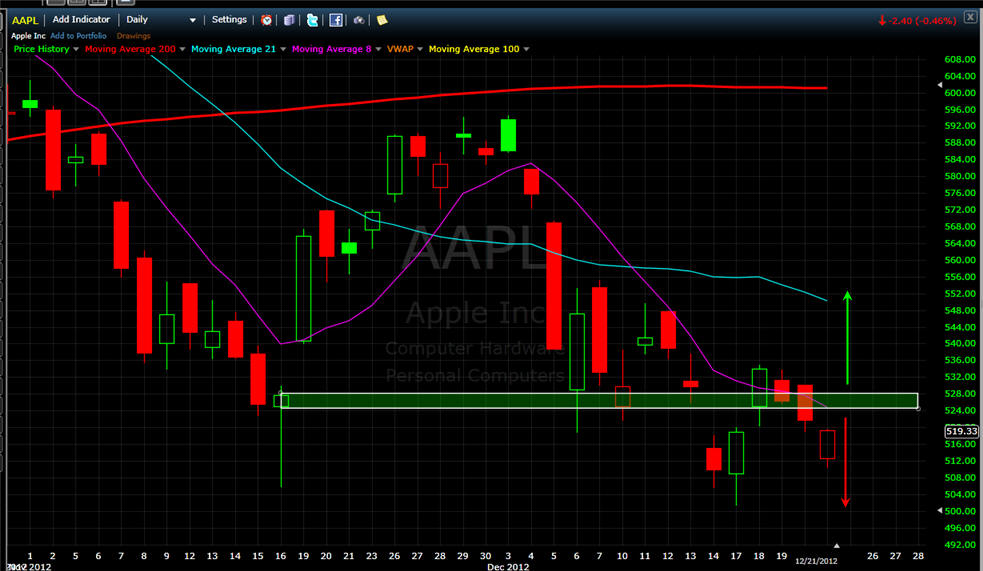Click the binoculars lookup icon
983x571 pixels.
[x=359, y=20]
